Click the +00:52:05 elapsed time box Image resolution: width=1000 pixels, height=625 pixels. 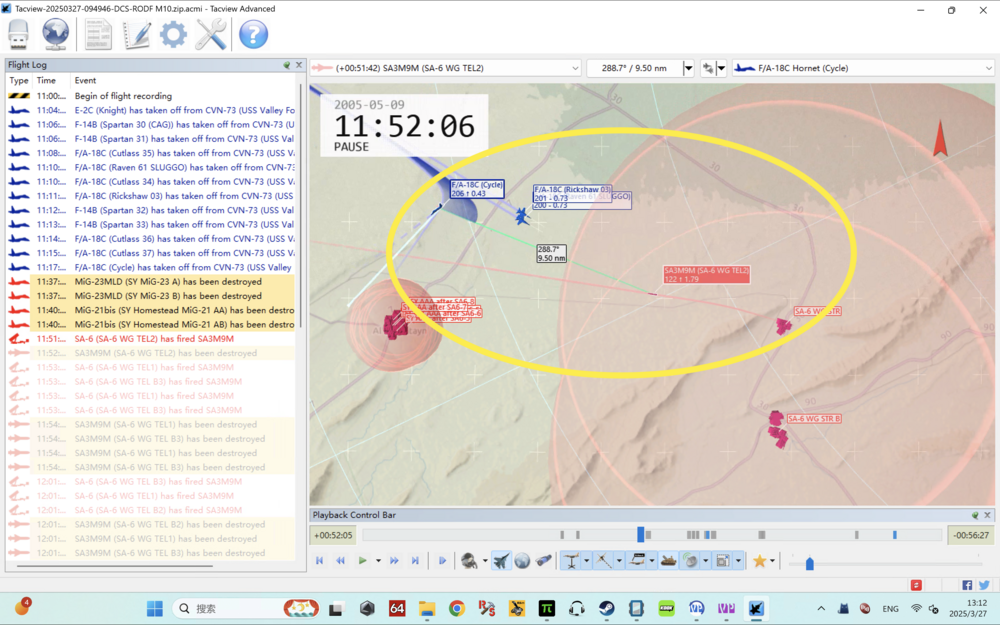click(334, 535)
